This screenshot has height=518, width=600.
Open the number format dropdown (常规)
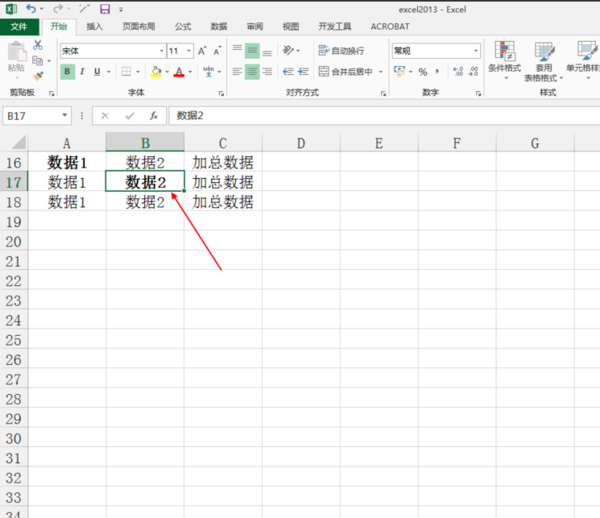click(476, 50)
